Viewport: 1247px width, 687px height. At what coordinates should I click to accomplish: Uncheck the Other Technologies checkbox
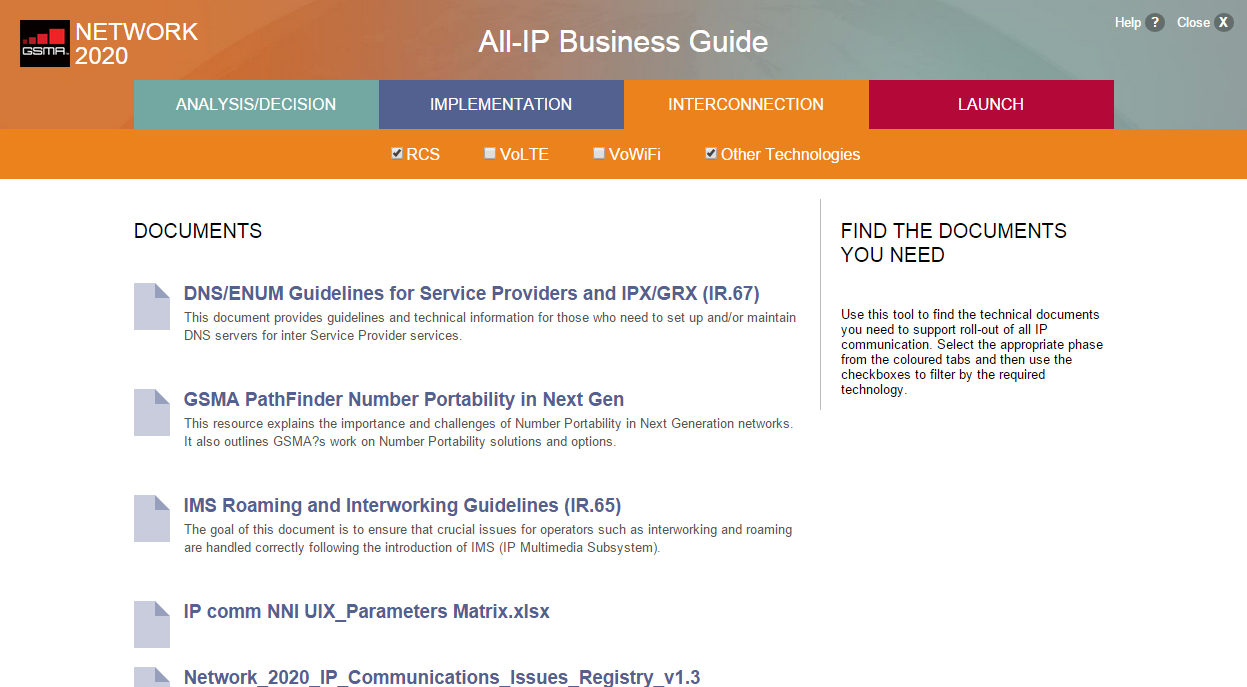711,153
